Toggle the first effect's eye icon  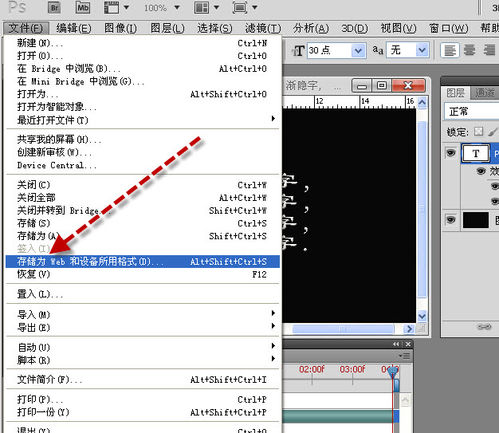495,186
